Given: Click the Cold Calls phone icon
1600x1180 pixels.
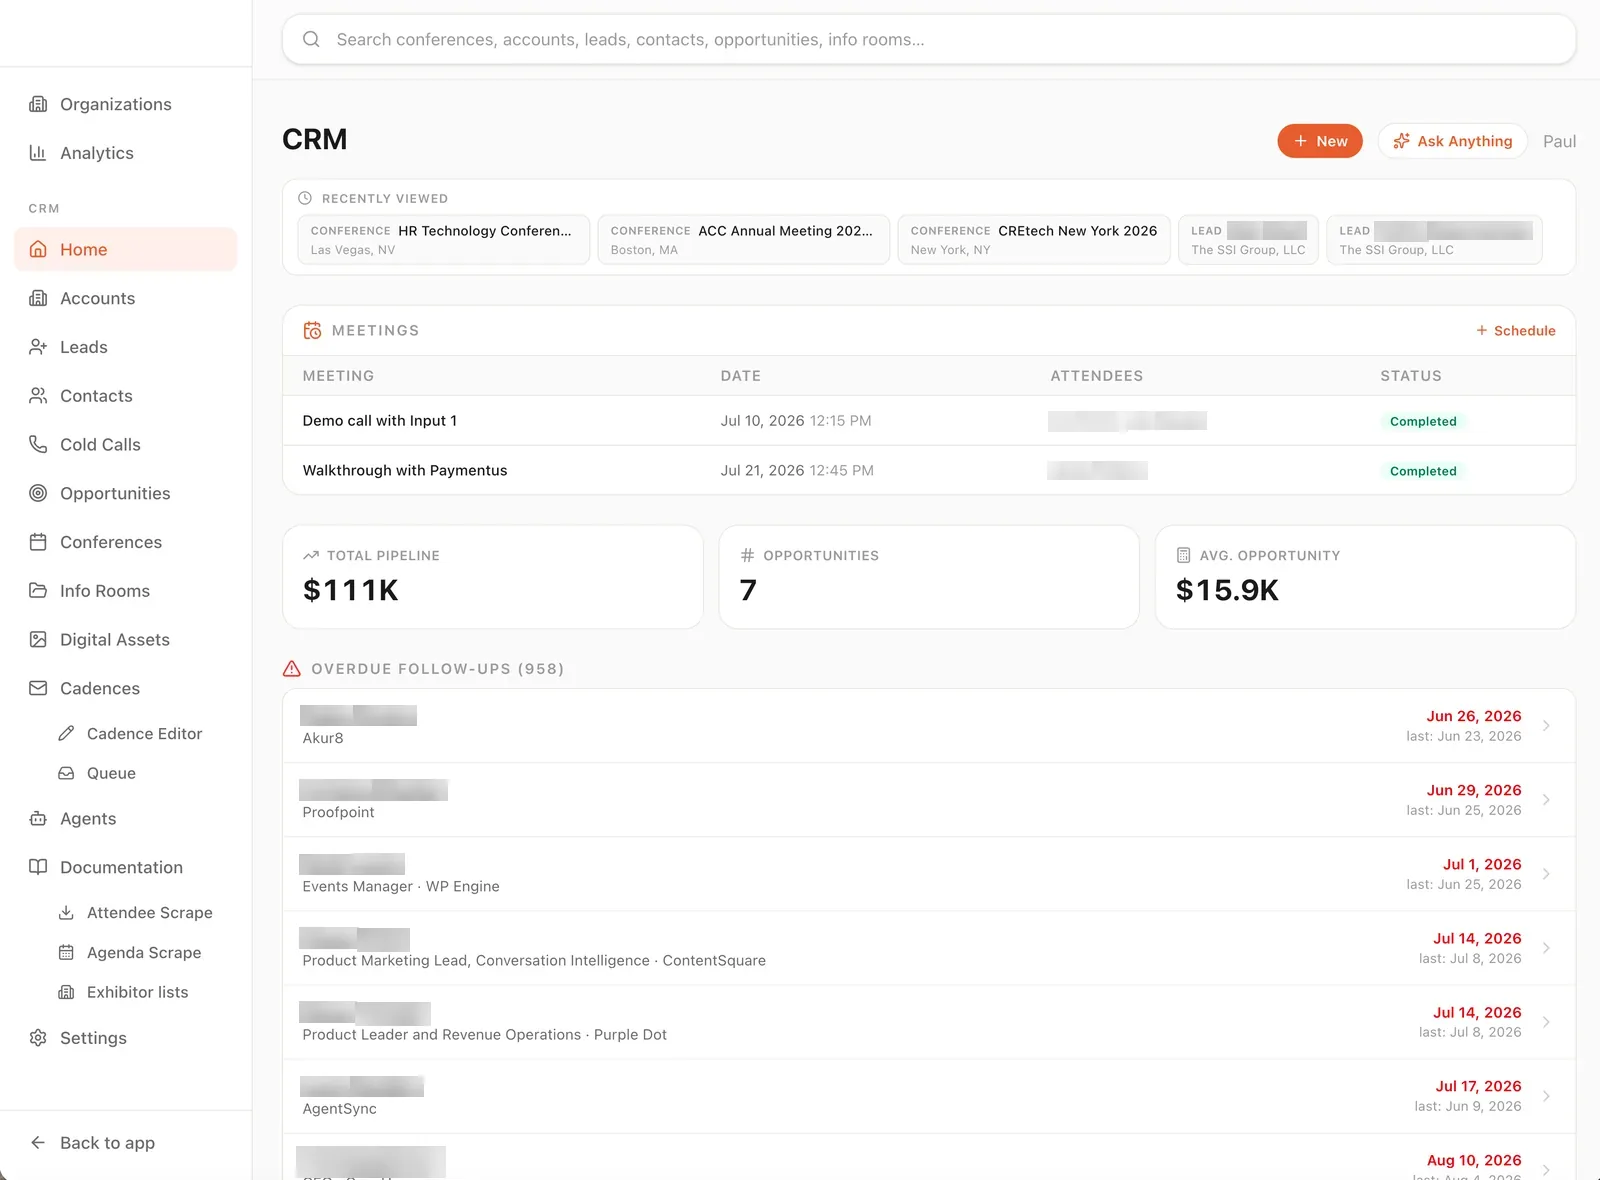Looking at the screenshot, I should 38,445.
